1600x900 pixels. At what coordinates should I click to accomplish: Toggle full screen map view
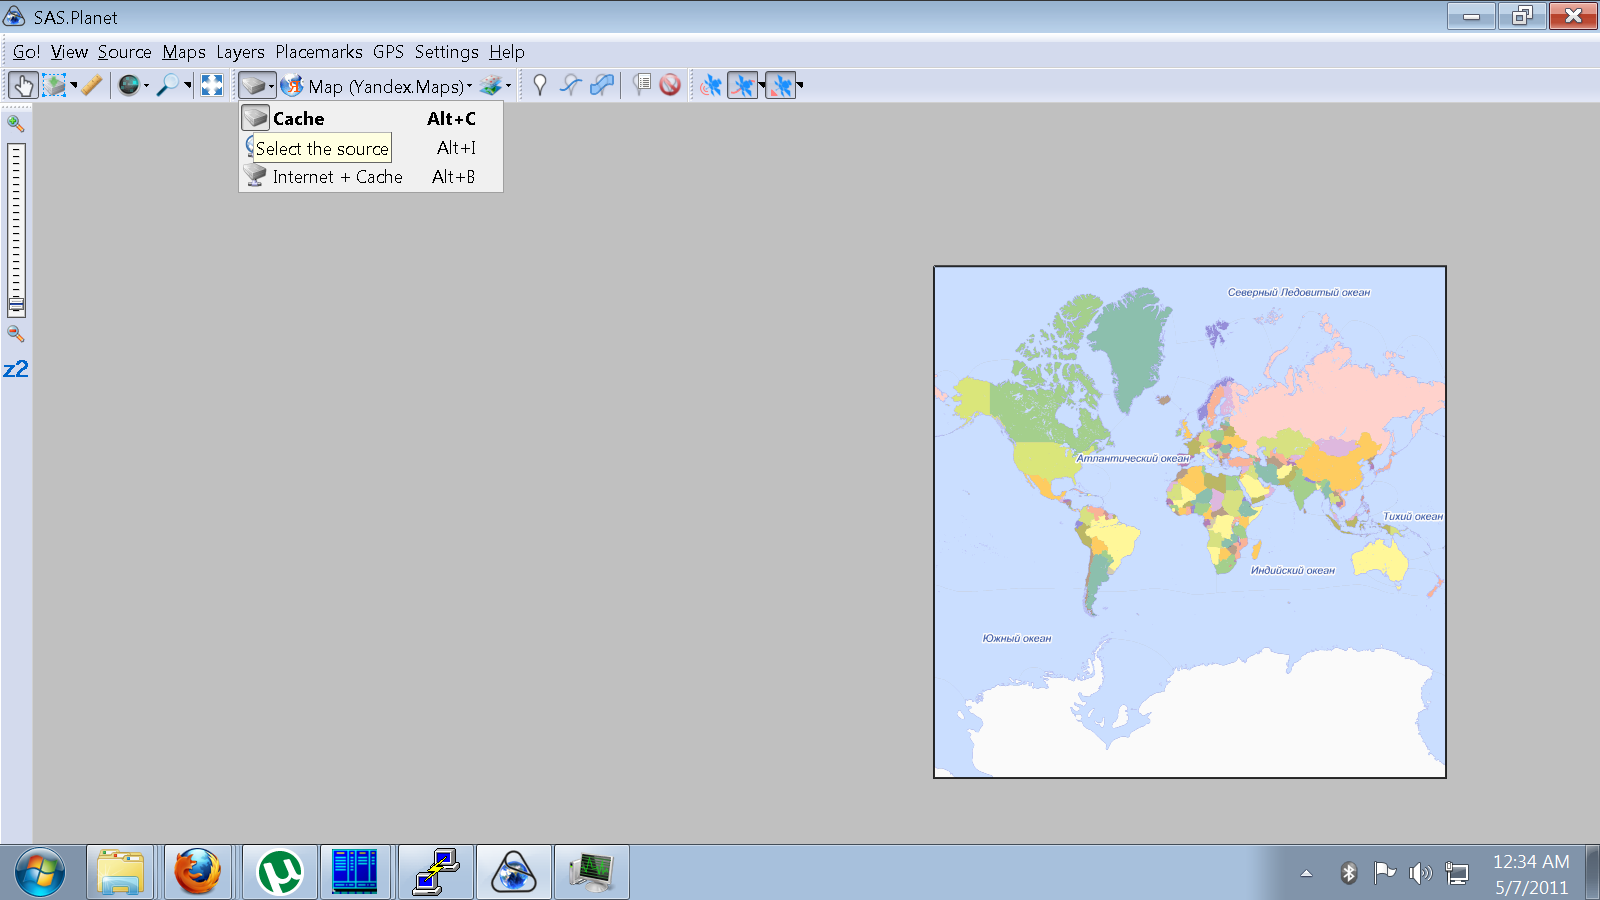tap(212, 86)
